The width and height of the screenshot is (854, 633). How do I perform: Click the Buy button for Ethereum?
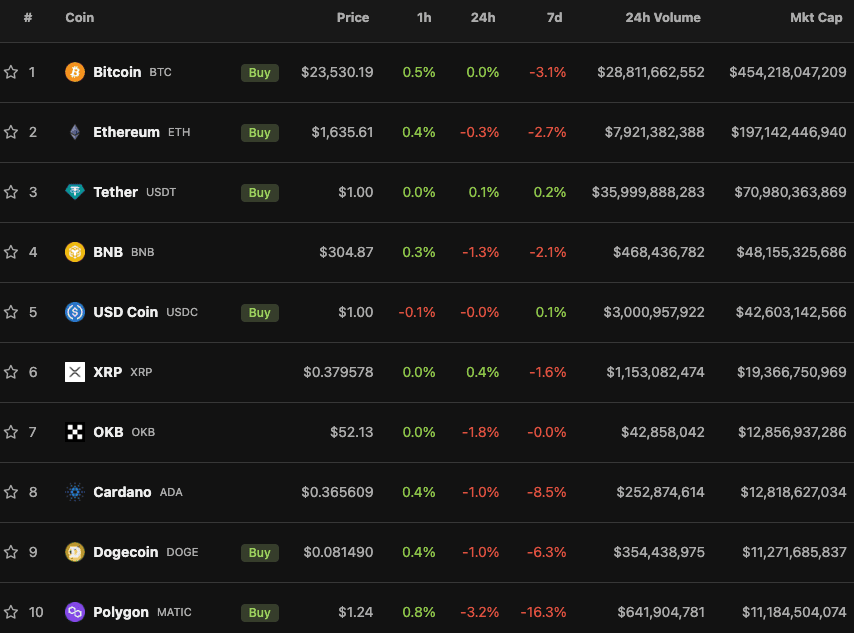(x=260, y=132)
